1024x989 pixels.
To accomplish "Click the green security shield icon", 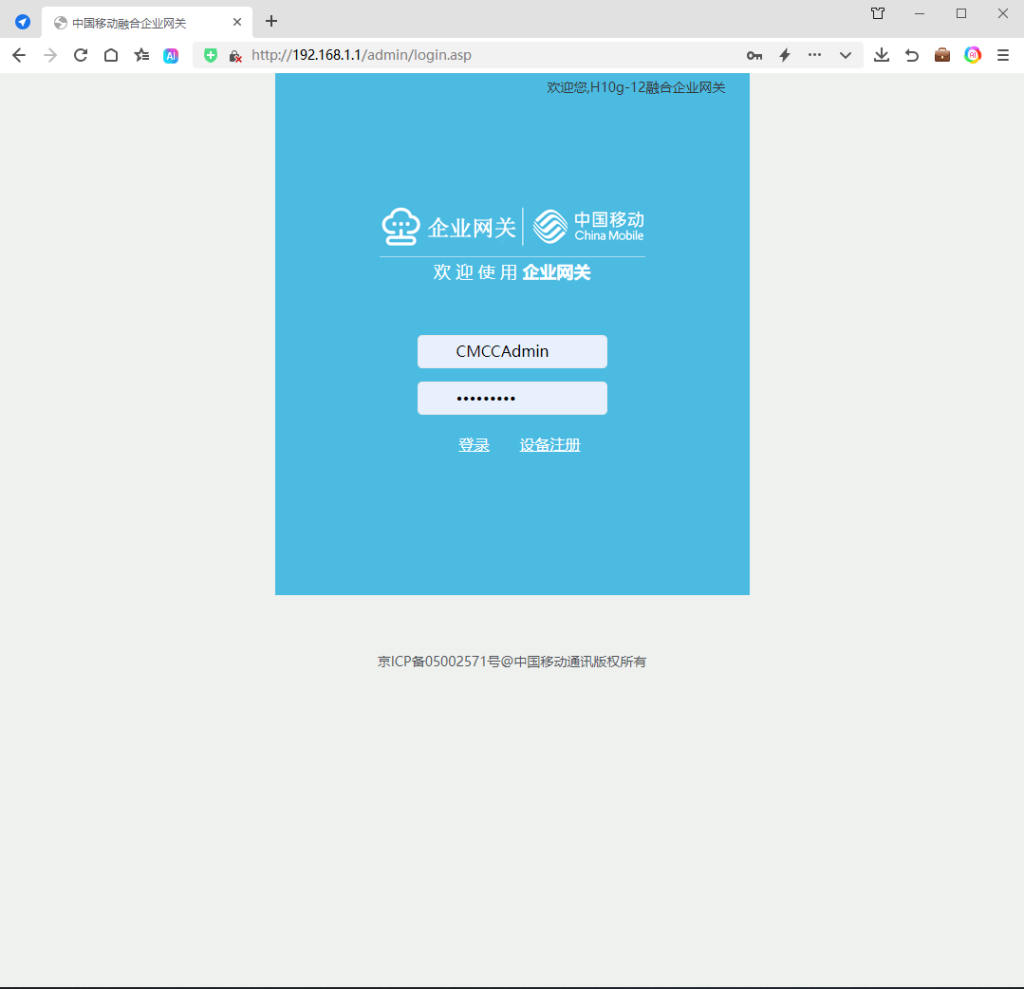I will 211,56.
